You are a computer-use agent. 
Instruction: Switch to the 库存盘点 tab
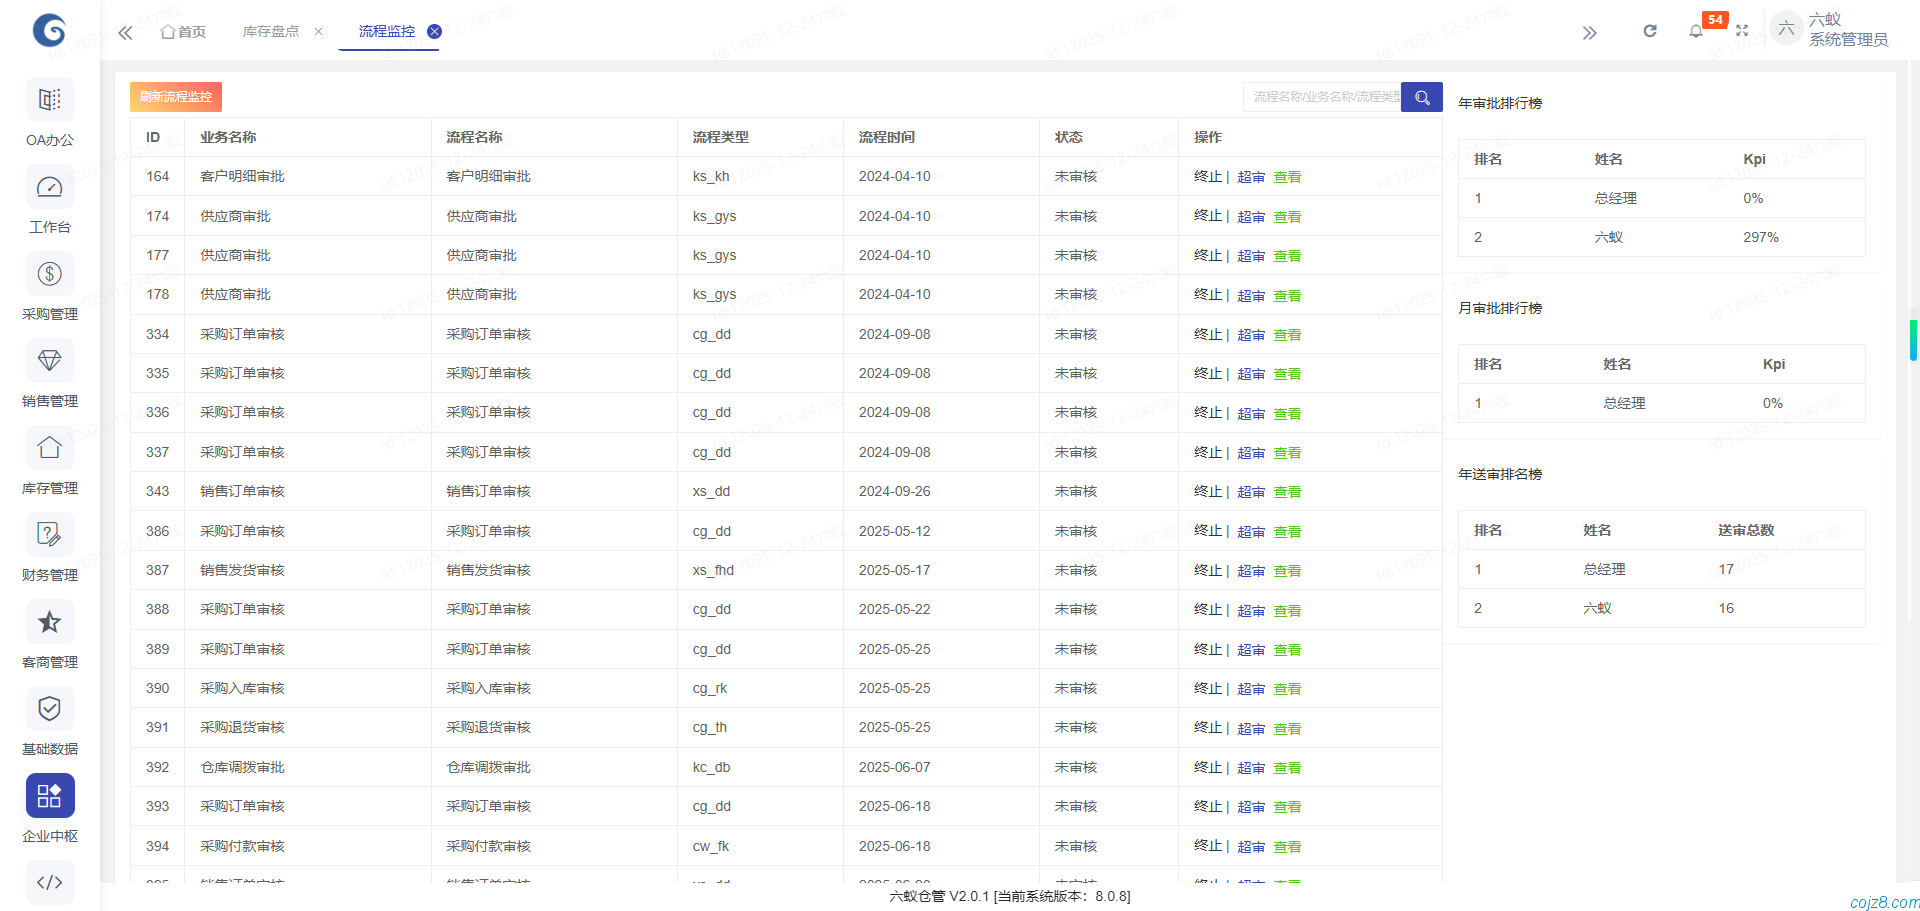tap(271, 31)
